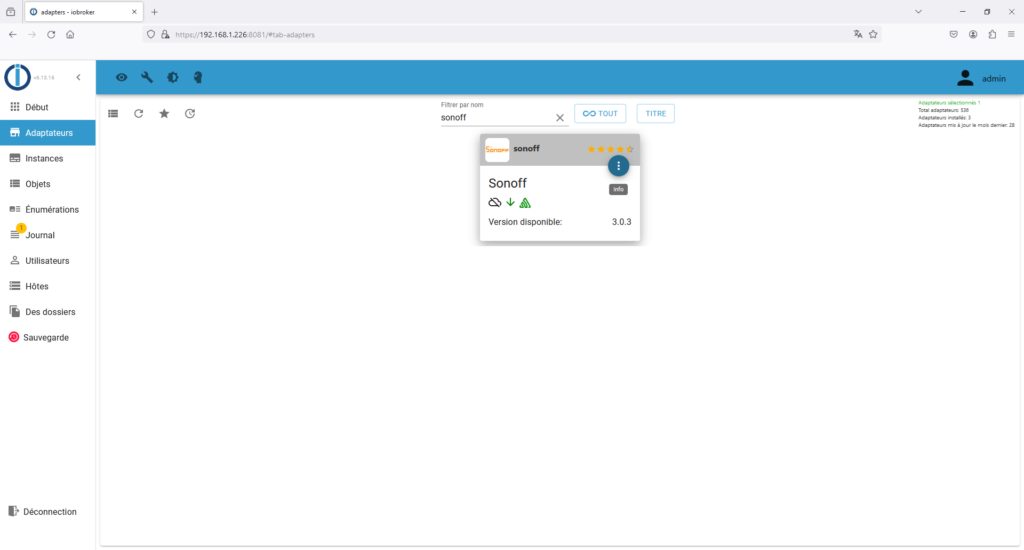Toggle theme brightness icon in top bar
1024x550 pixels.
pyautogui.click(x=172, y=77)
